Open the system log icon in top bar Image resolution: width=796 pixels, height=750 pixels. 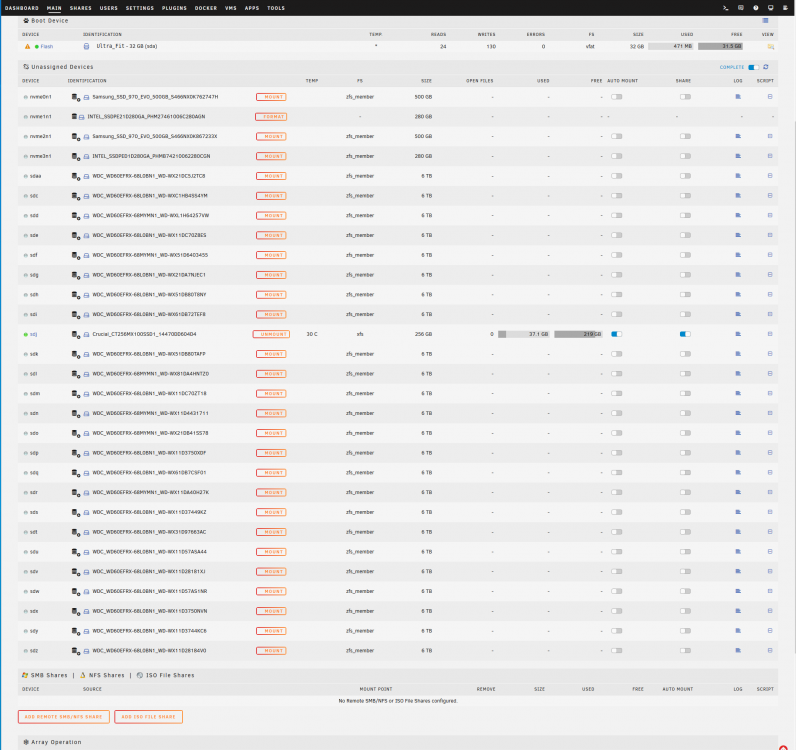point(785,8)
